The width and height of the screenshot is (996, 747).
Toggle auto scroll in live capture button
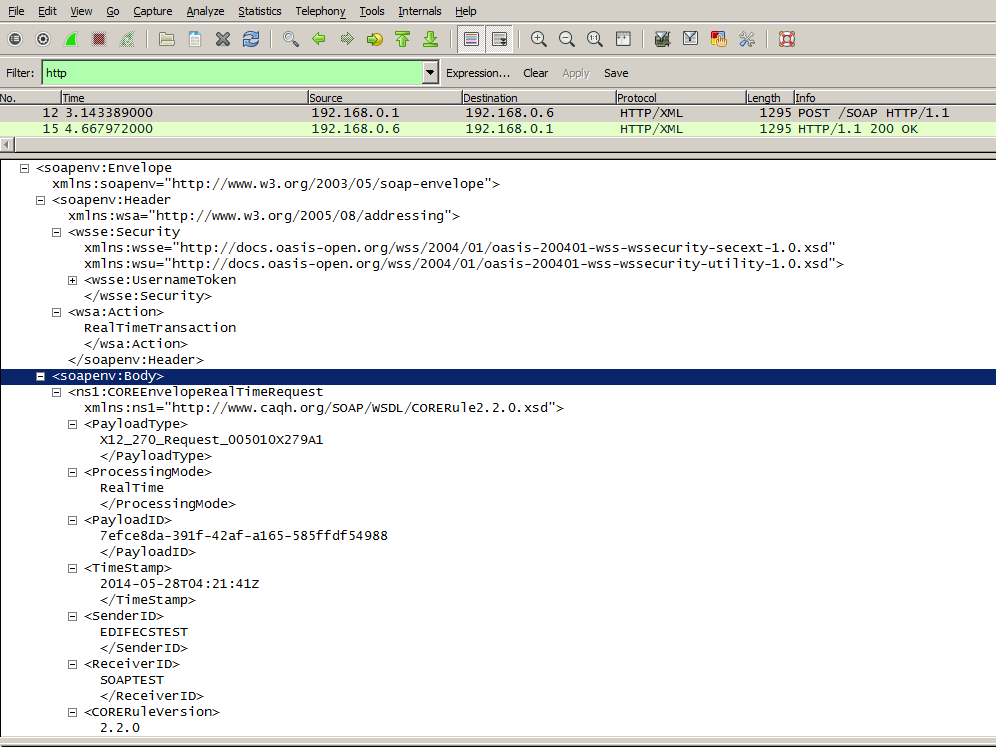[x=499, y=39]
